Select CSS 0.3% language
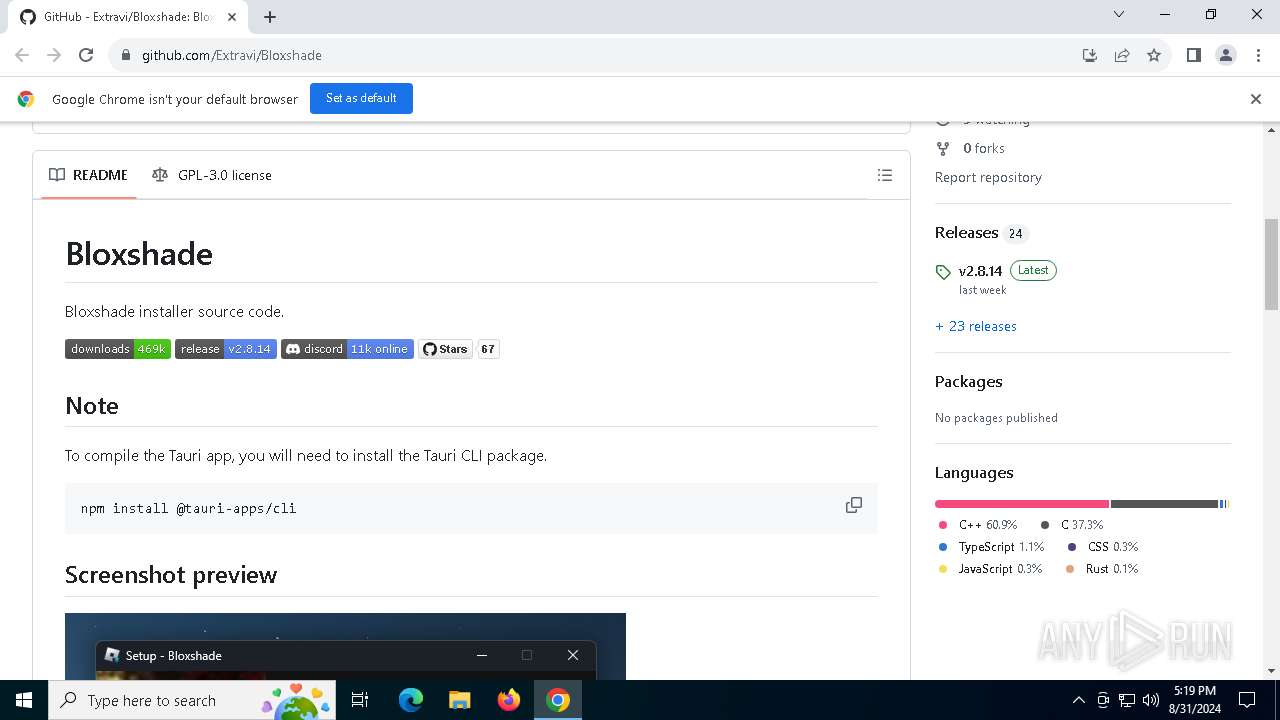 [1102, 547]
